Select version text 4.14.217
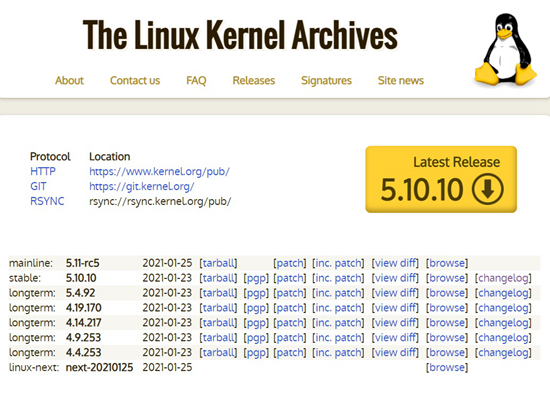Screen dimensions: 550x395 (83, 323)
